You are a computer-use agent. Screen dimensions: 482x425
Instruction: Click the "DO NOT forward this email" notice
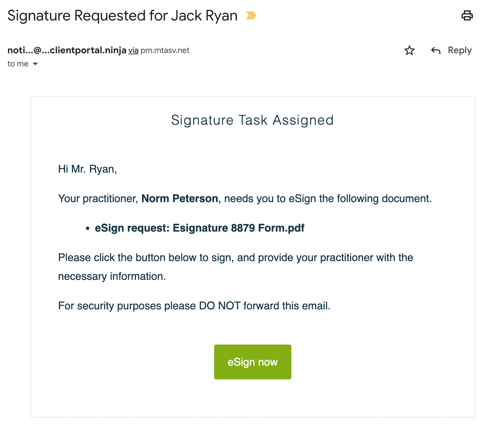(264, 306)
